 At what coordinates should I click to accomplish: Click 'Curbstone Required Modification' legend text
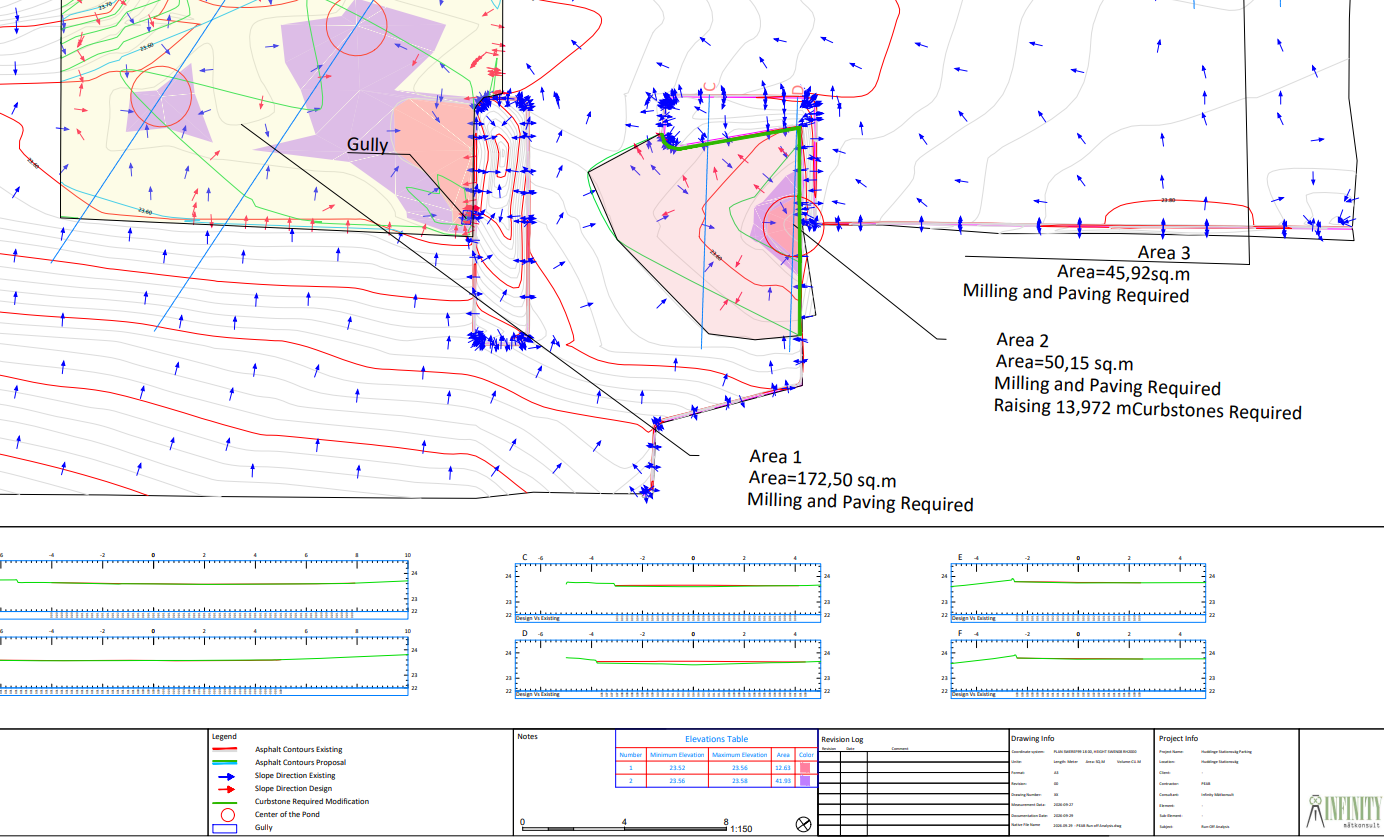click(x=312, y=802)
